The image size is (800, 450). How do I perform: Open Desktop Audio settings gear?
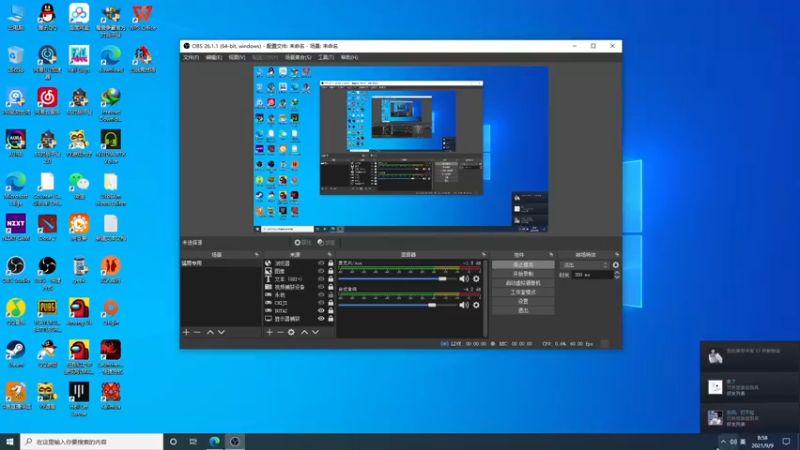click(476, 305)
